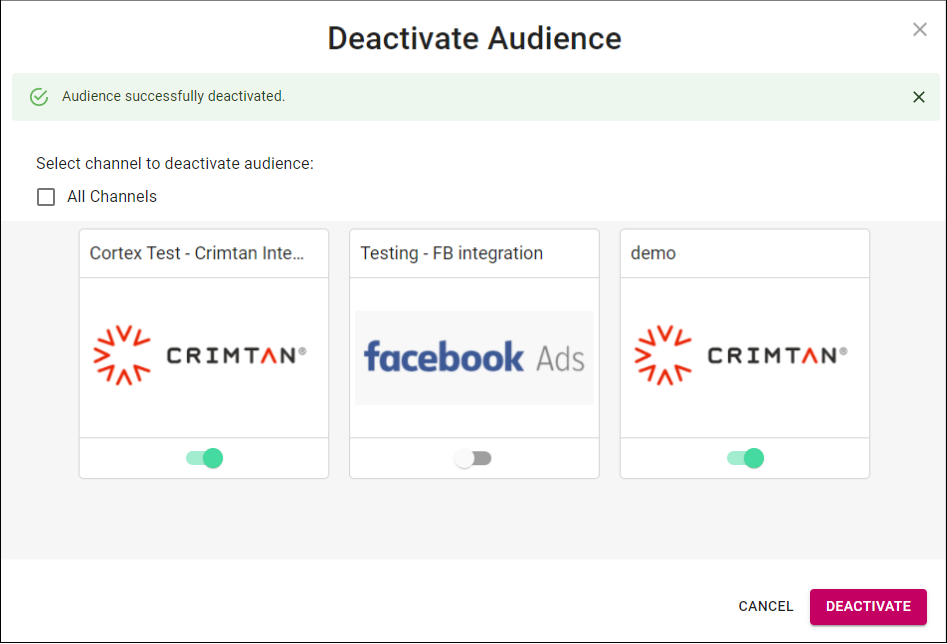Select the Crimtan logo in Cortex Test card
The image size is (947, 644).
(x=200, y=355)
